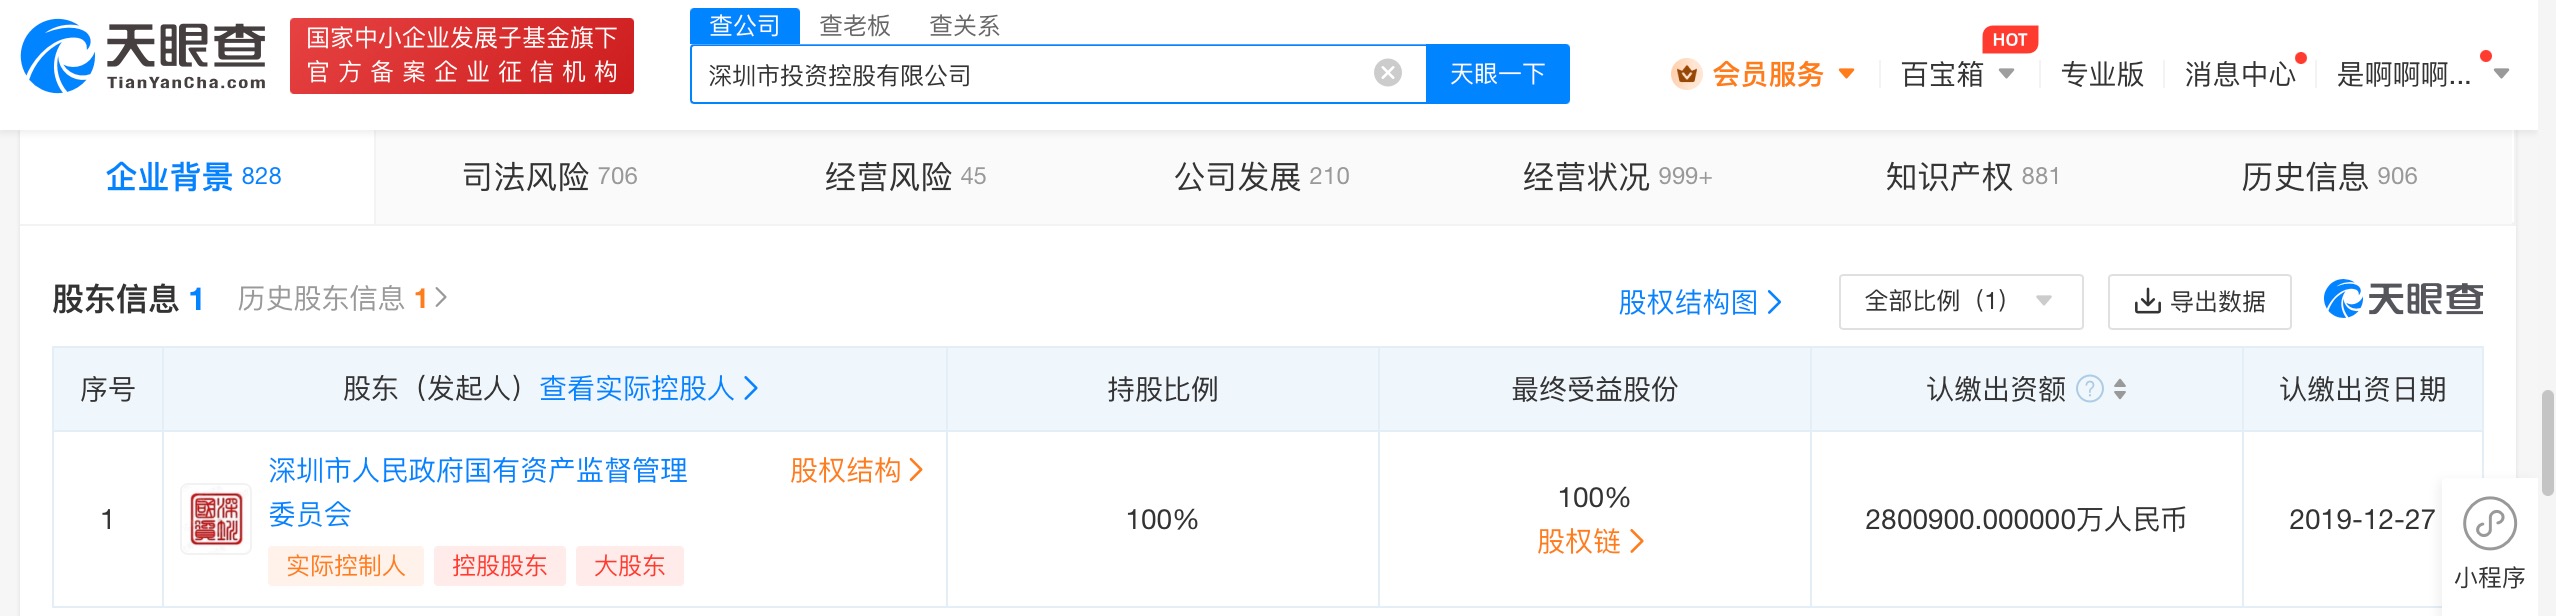The image size is (2556, 616).
Task: Switch to the 查关系 search tab
Action: tap(965, 25)
